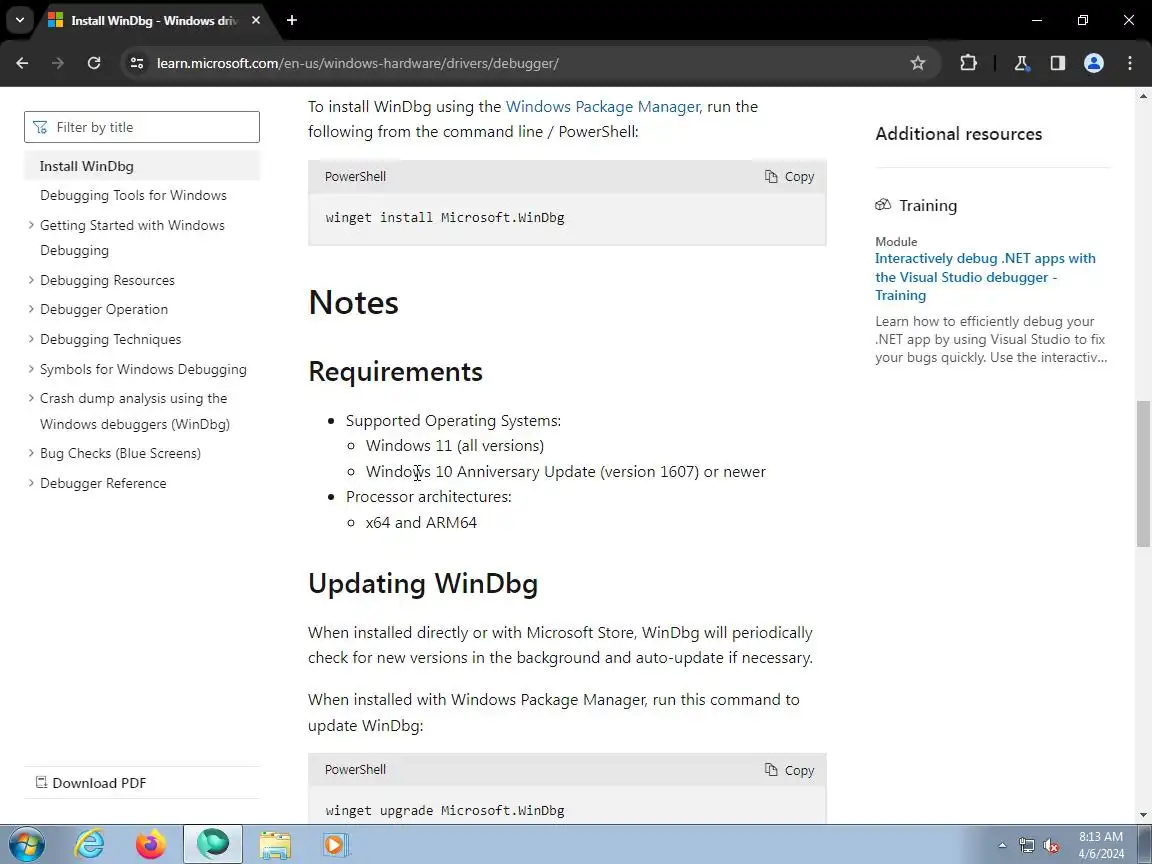Open the extensions puzzle icon

tap(968, 63)
